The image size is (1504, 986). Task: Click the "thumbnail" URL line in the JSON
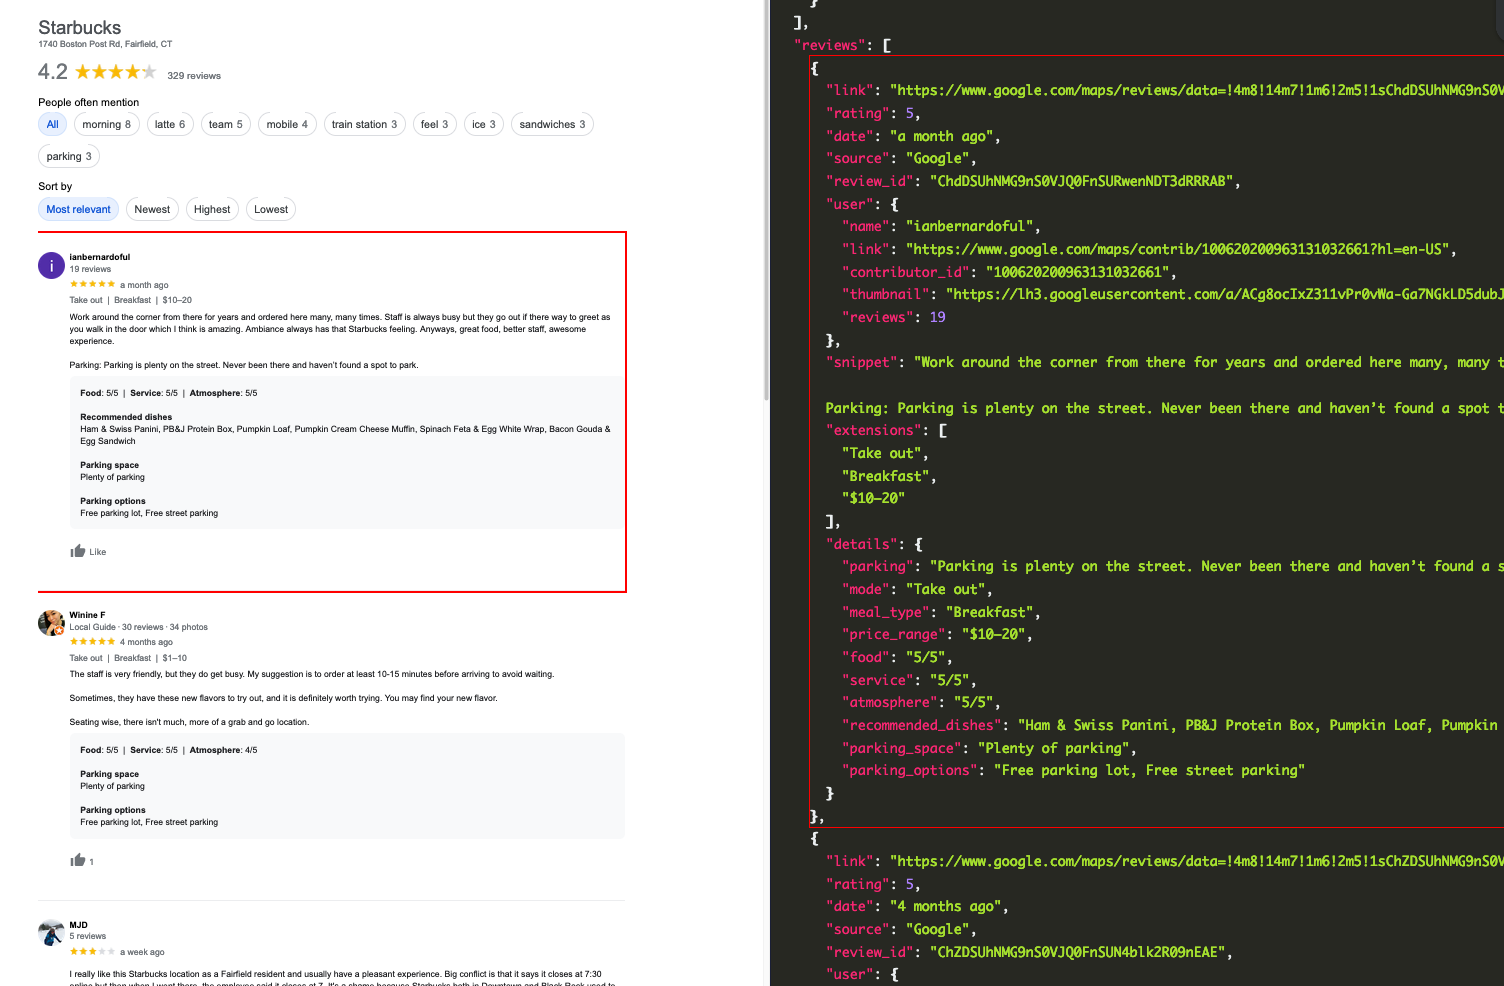pyautogui.click(x=1172, y=294)
